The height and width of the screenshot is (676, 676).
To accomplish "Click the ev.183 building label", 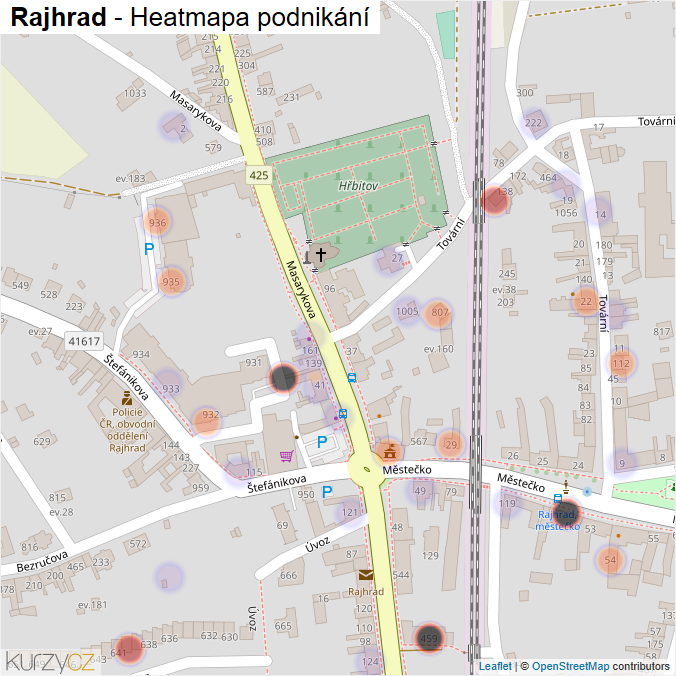I will [131, 178].
